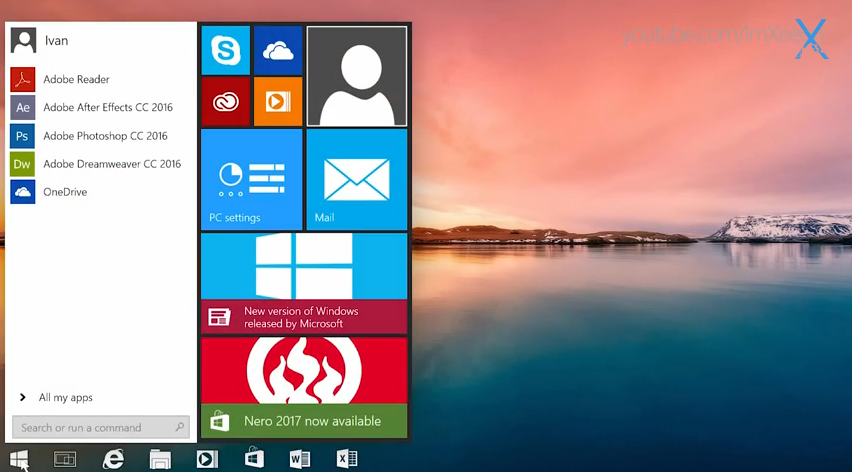Viewport: 852px width, 472px height.
Task: Open the Windows Store taskbar icon
Action: [x=254, y=458]
